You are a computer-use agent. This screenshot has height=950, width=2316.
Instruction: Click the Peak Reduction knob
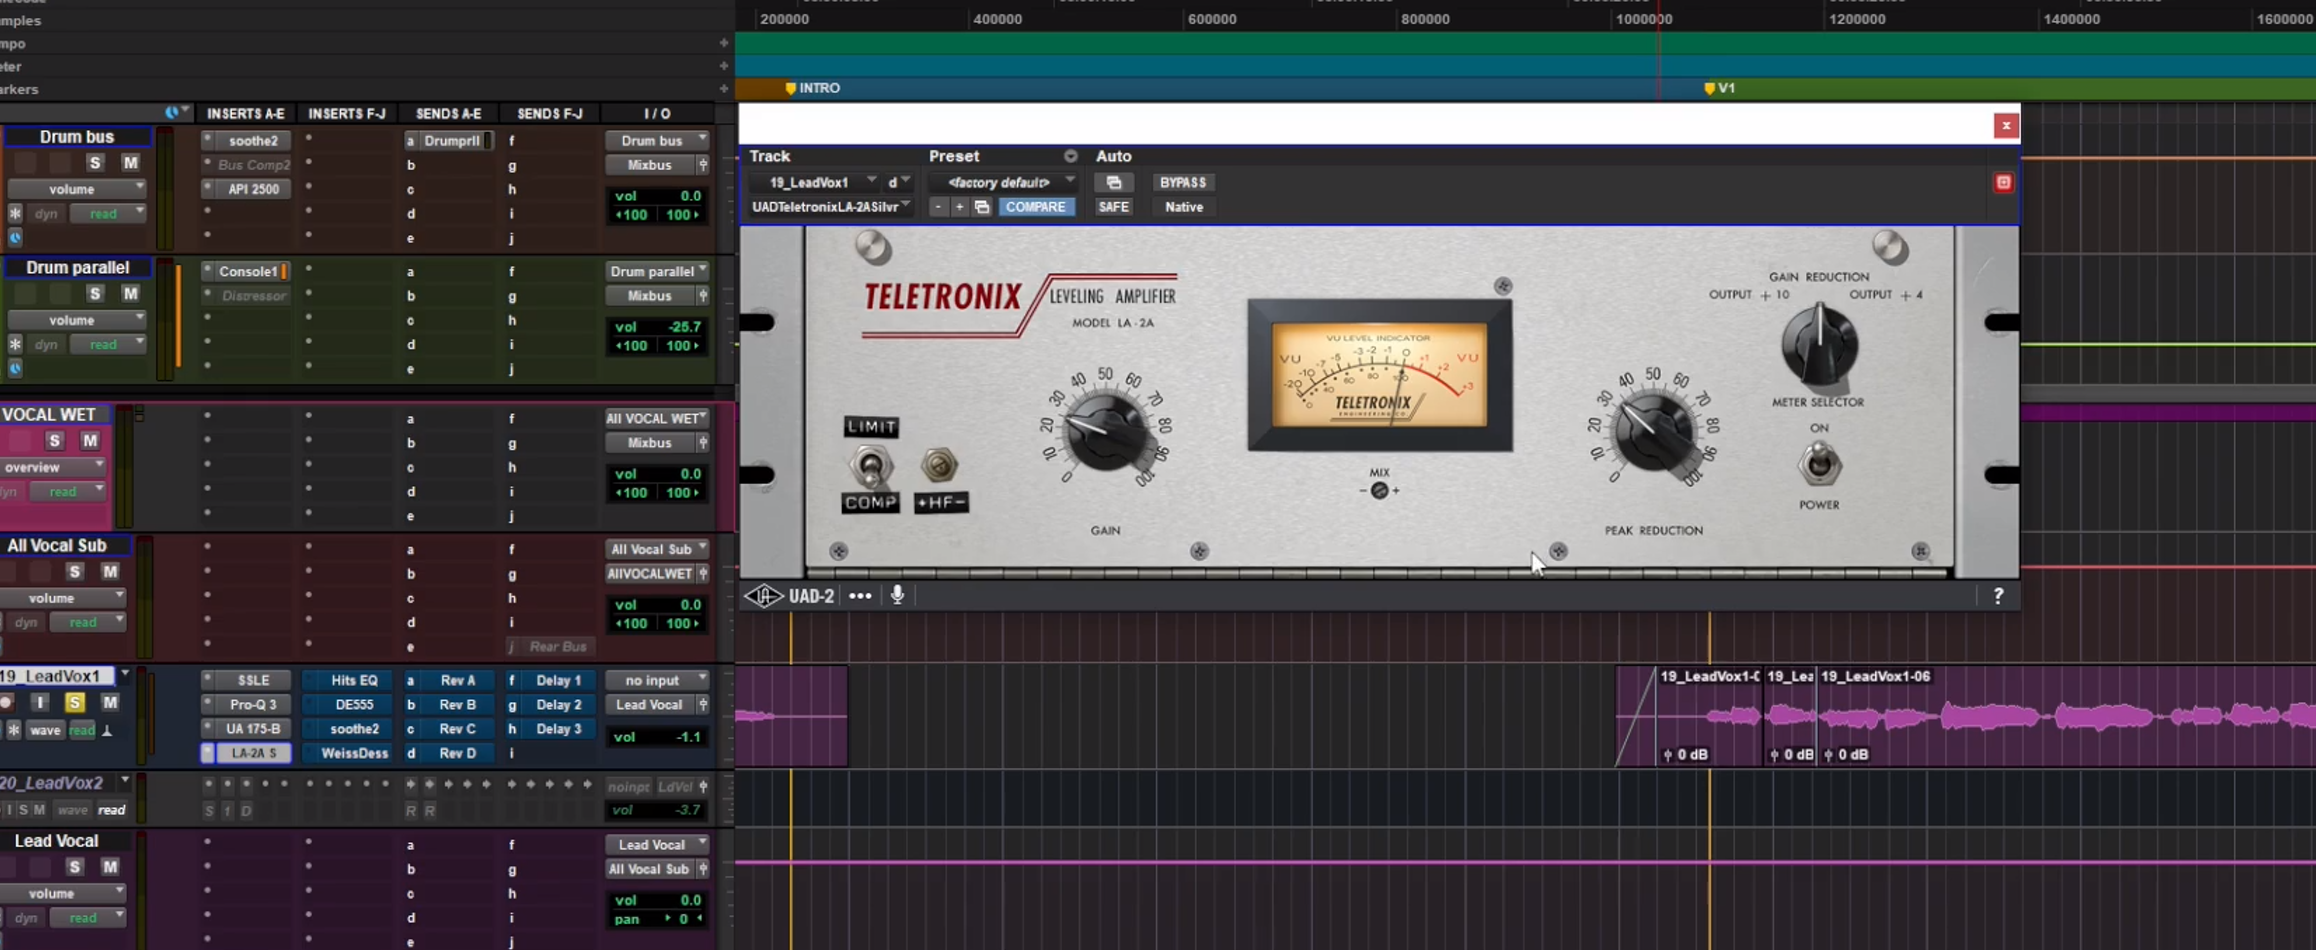pos(1652,434)
